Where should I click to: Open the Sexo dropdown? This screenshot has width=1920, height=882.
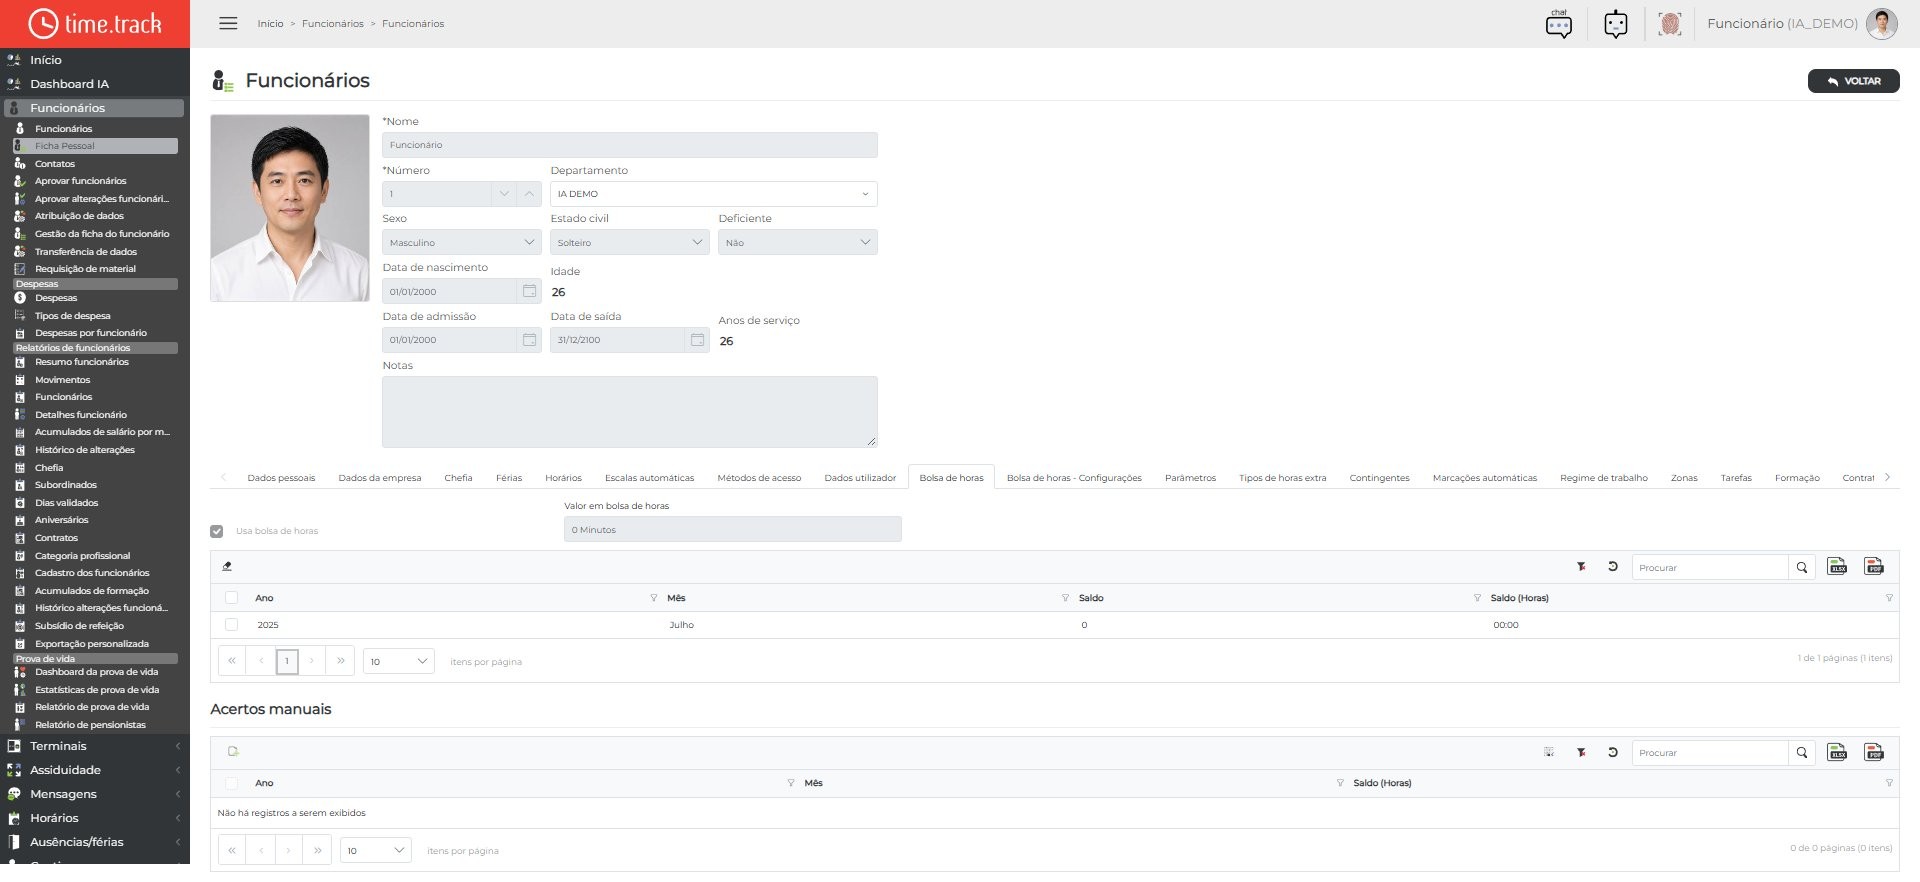[x=461, y=242]
